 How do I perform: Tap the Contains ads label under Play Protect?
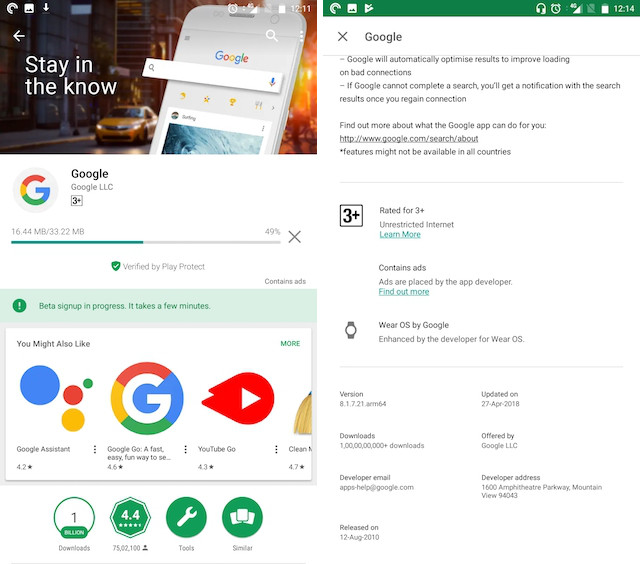click(x=285, y=281)
